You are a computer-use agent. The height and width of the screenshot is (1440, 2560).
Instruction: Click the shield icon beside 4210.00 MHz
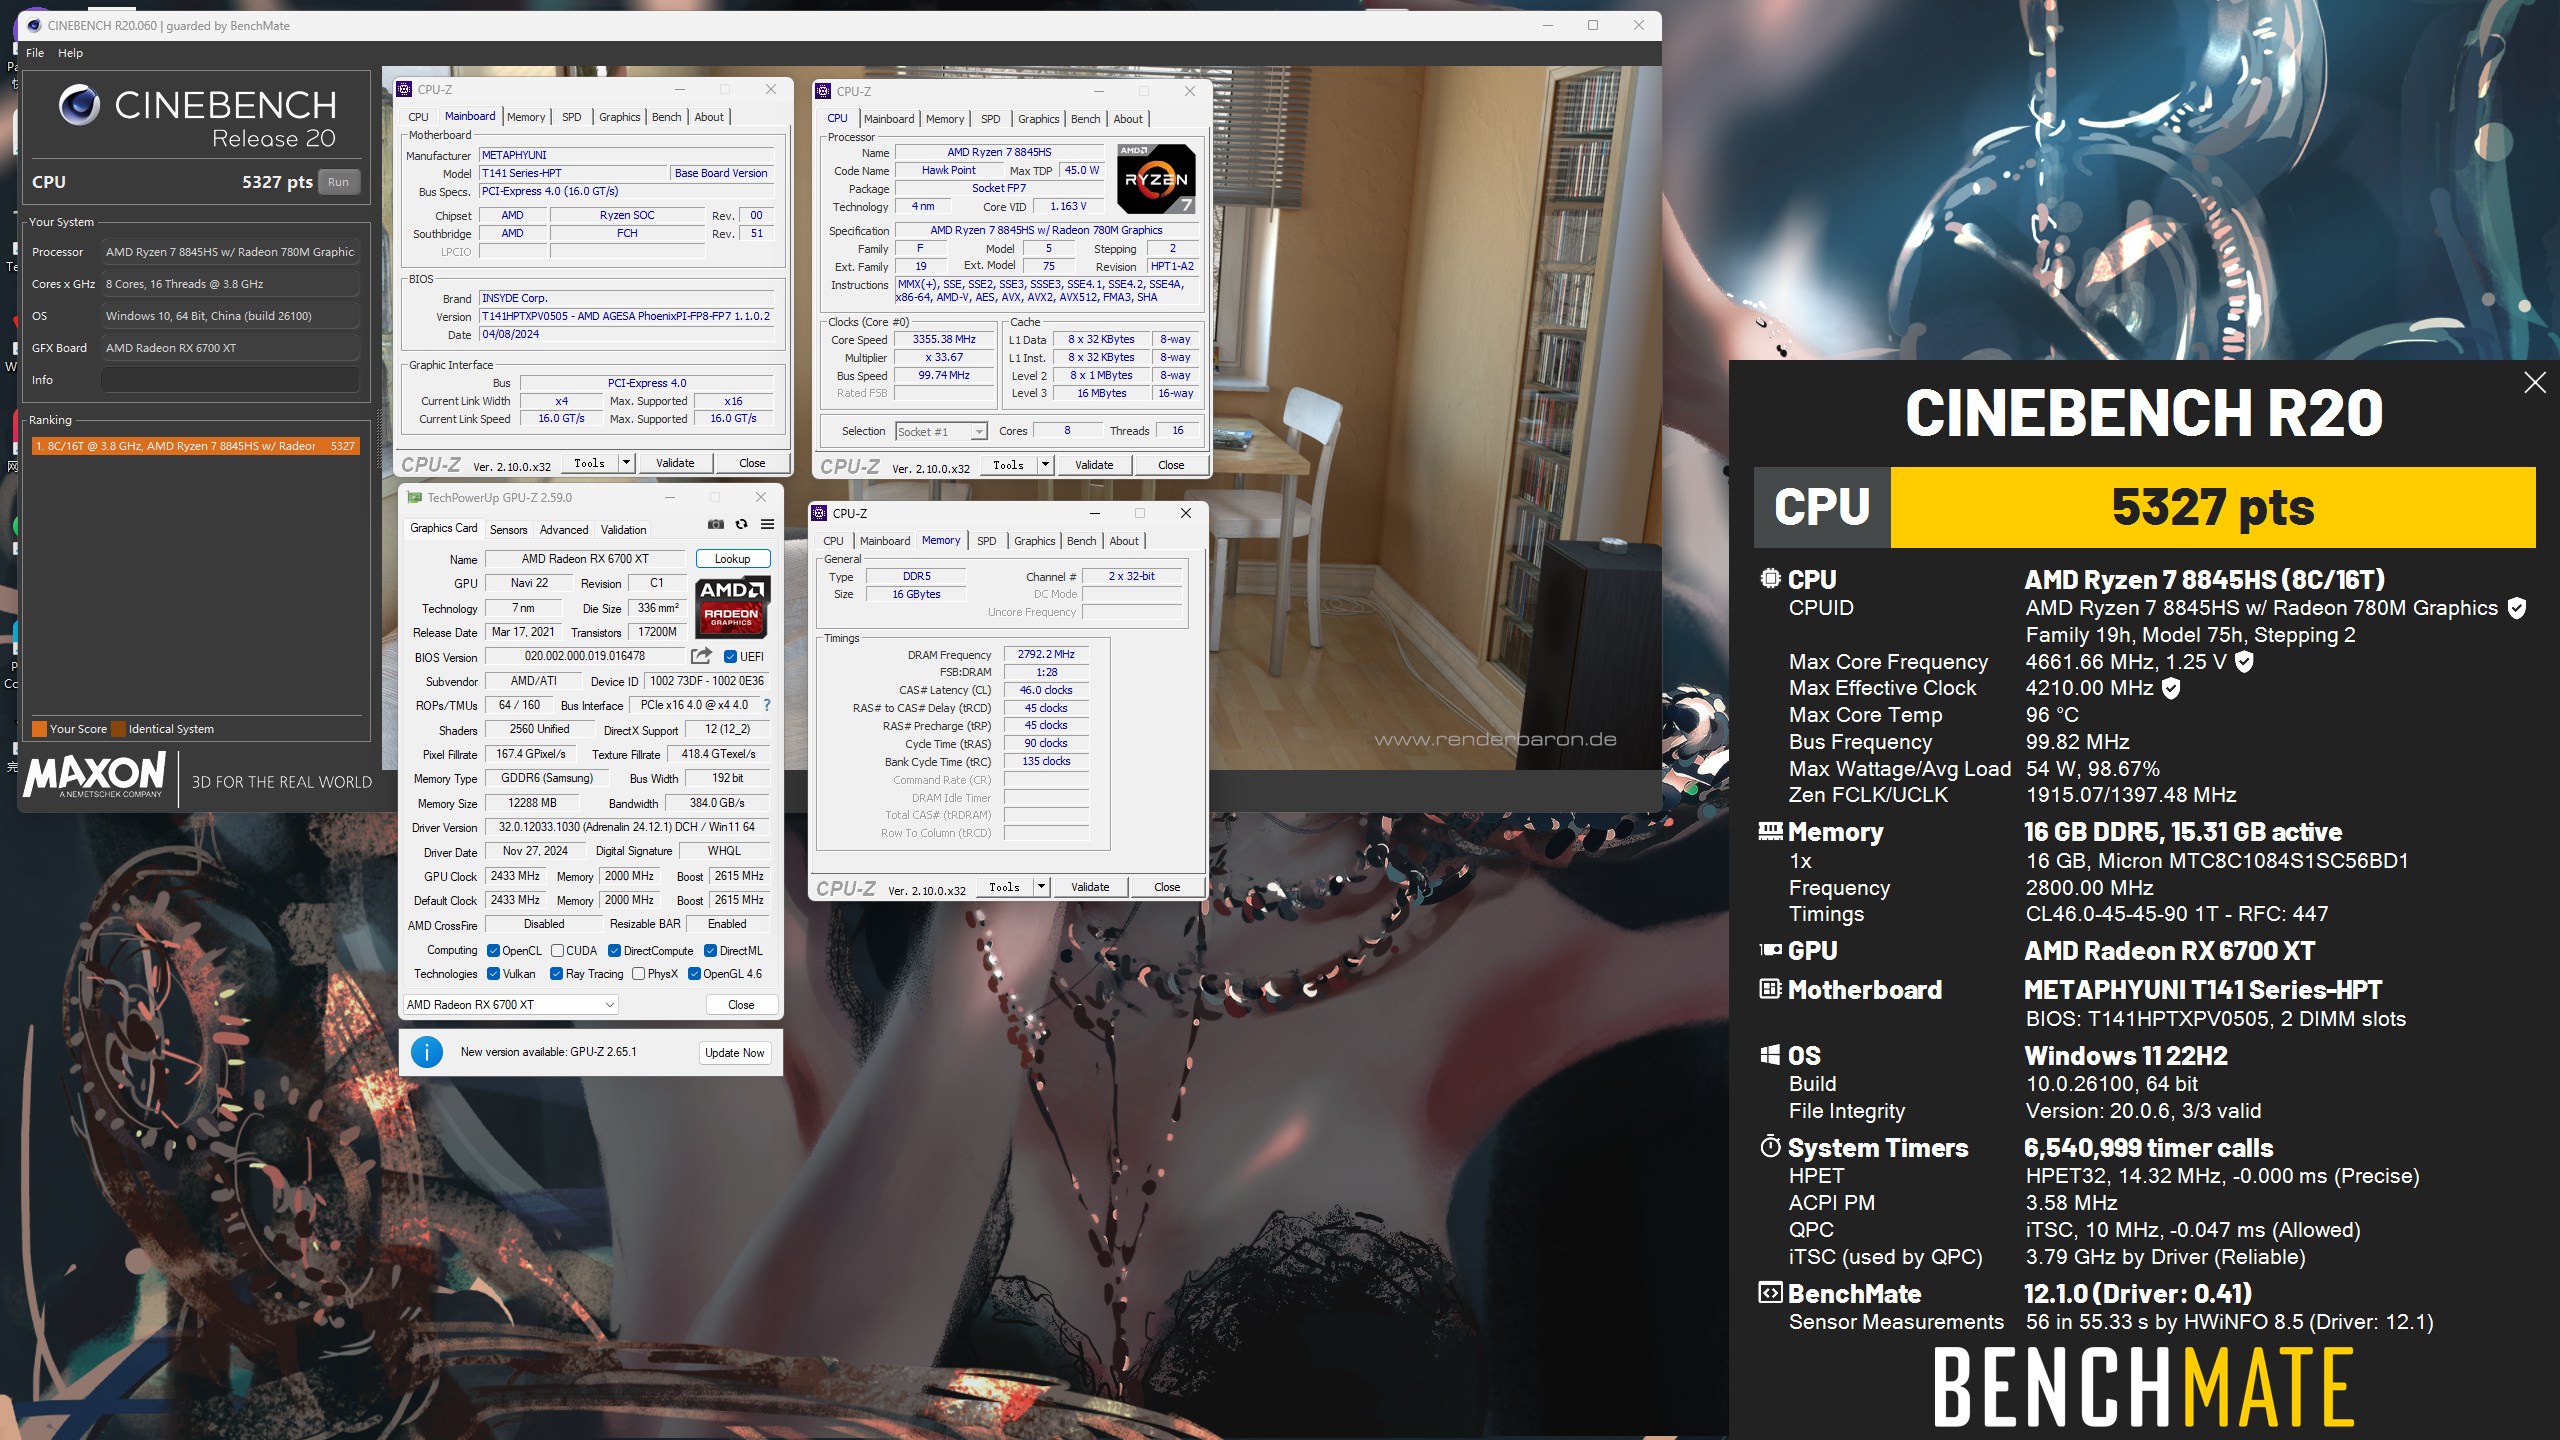2170,688
